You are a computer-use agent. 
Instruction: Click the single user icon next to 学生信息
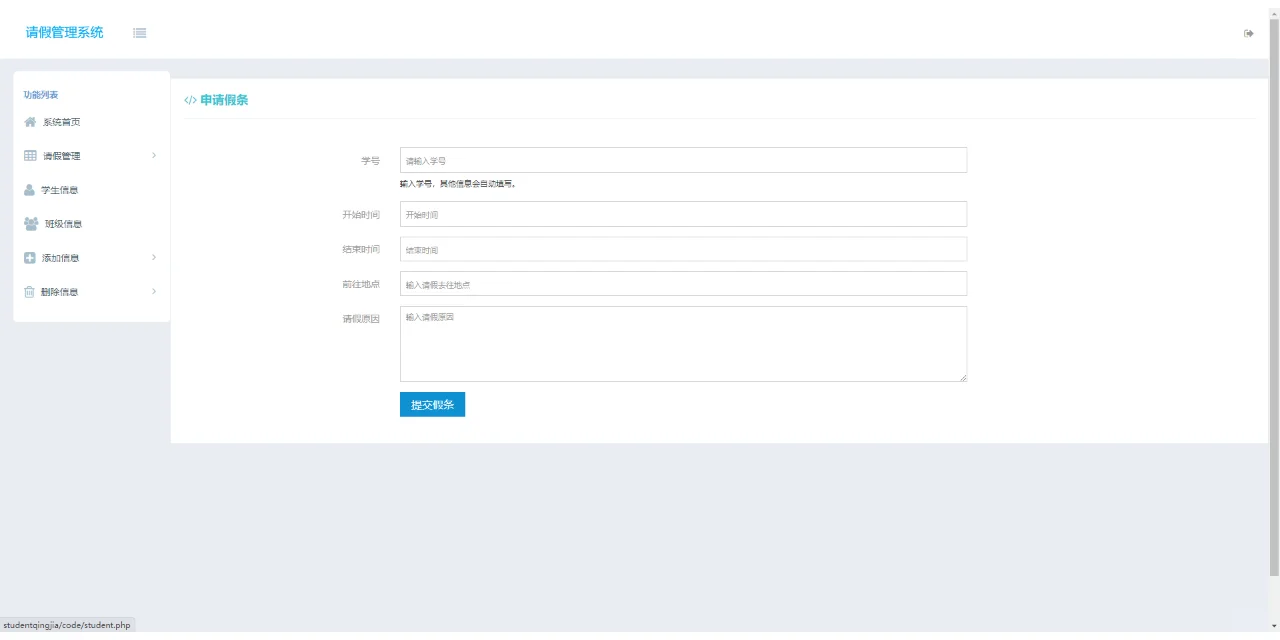30,189
